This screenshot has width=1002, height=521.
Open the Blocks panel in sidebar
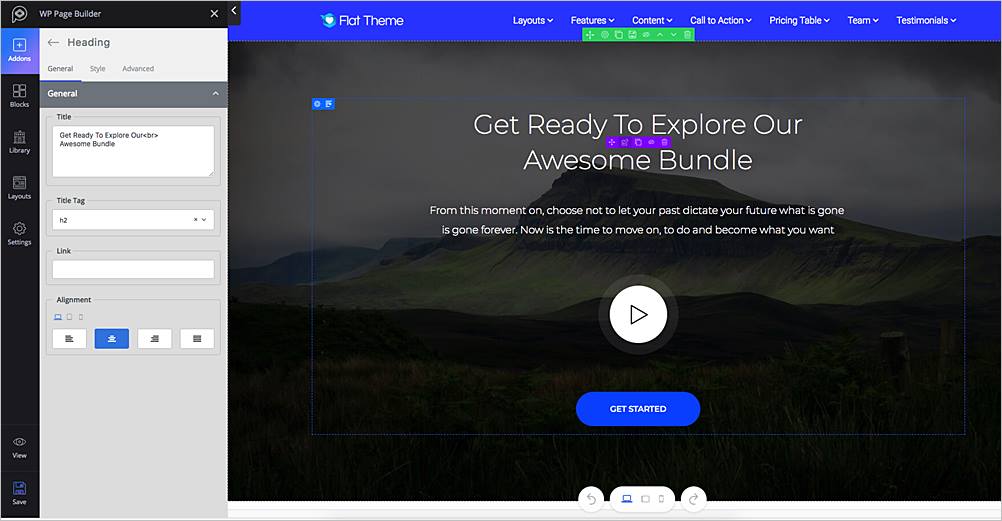(19, 95)
